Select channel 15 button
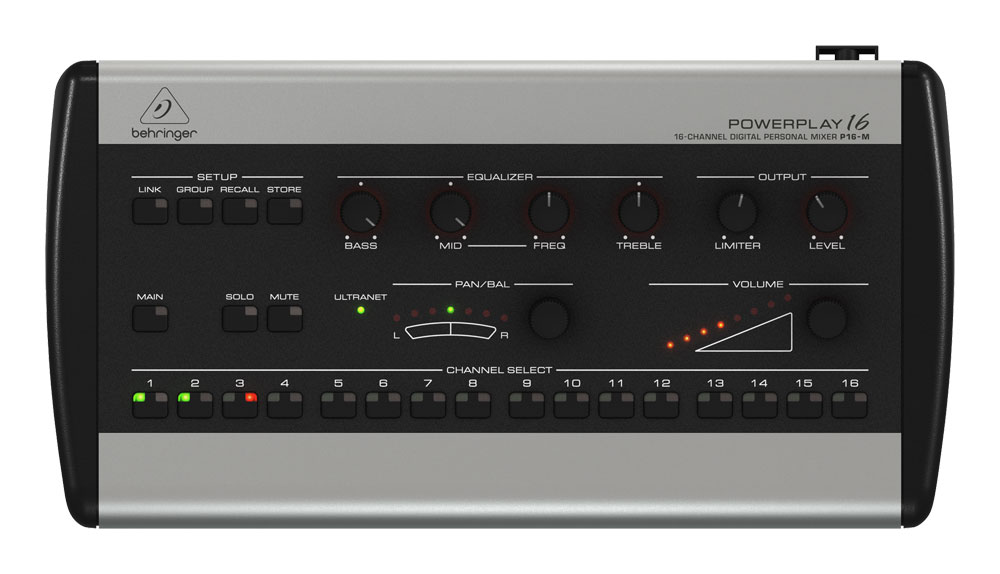1000x574 pixels. (804, 405)
